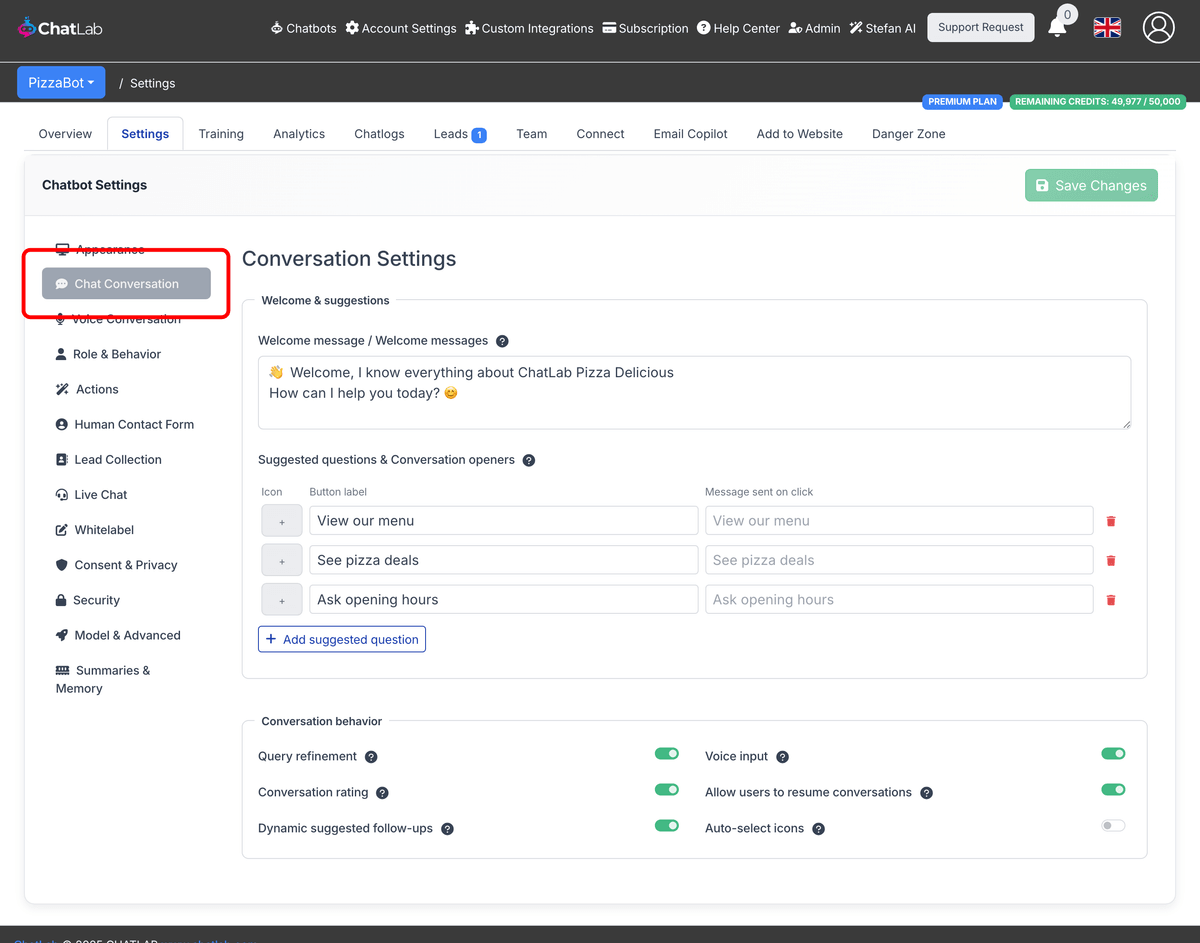Open the notifications bell icon
1200x943 pixels.
1057,27
